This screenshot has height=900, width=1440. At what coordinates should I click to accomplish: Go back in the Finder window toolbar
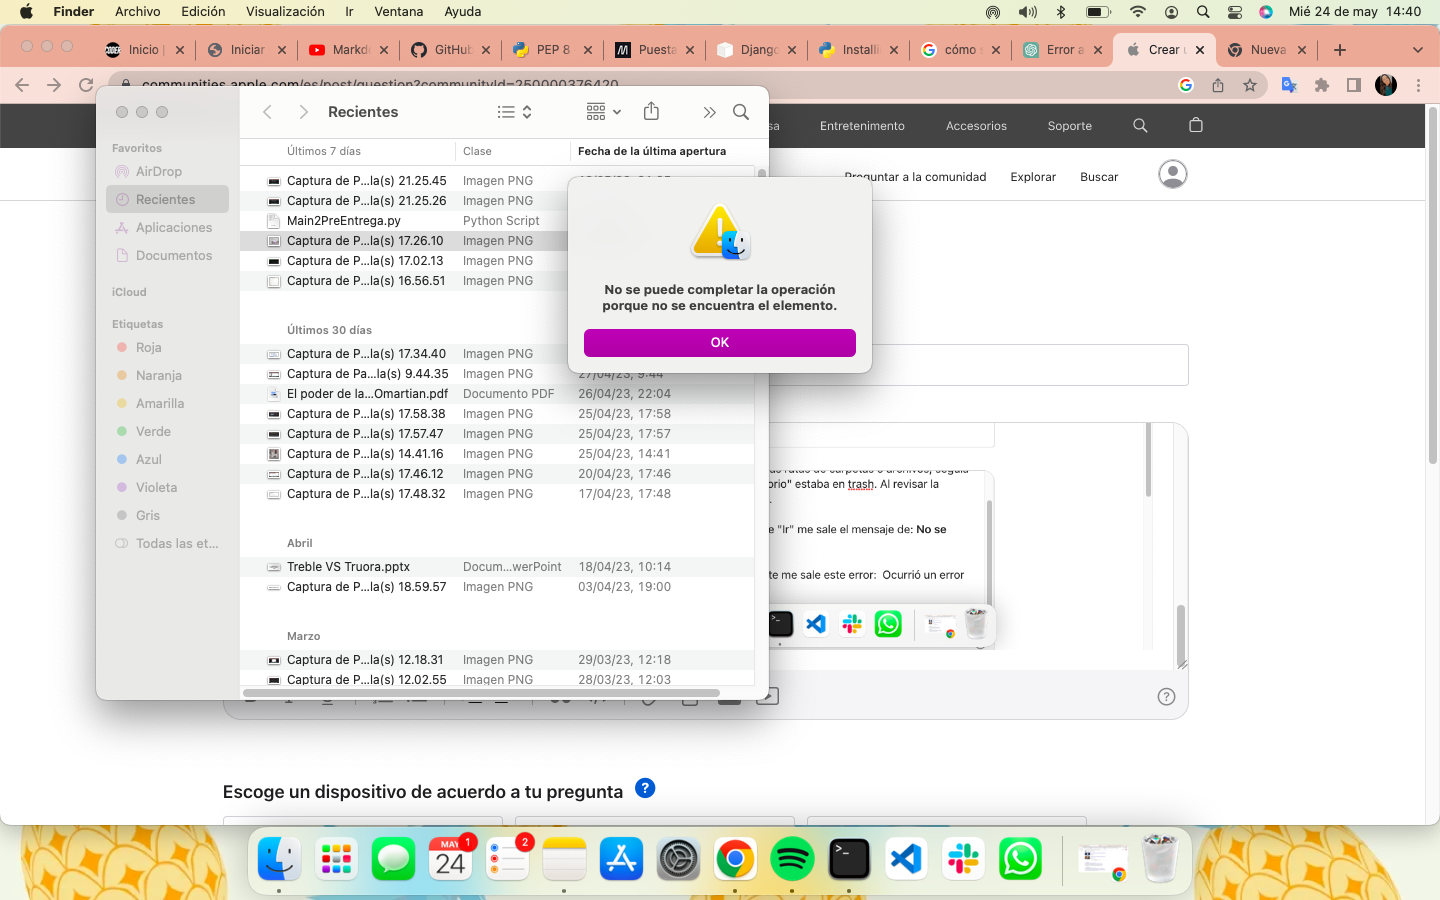[x=267, y=112]
